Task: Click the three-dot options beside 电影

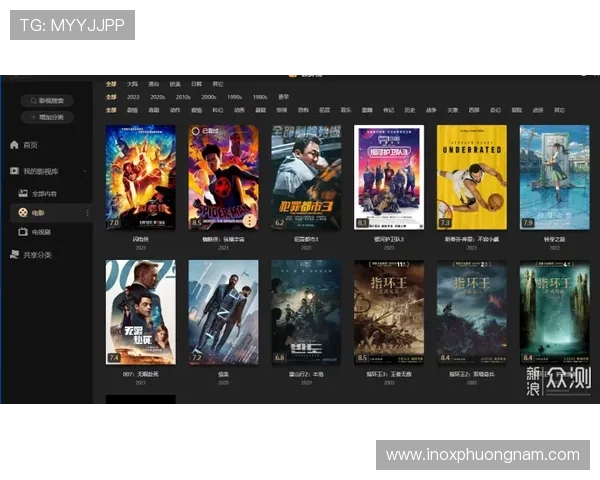Action: (87, 212)
